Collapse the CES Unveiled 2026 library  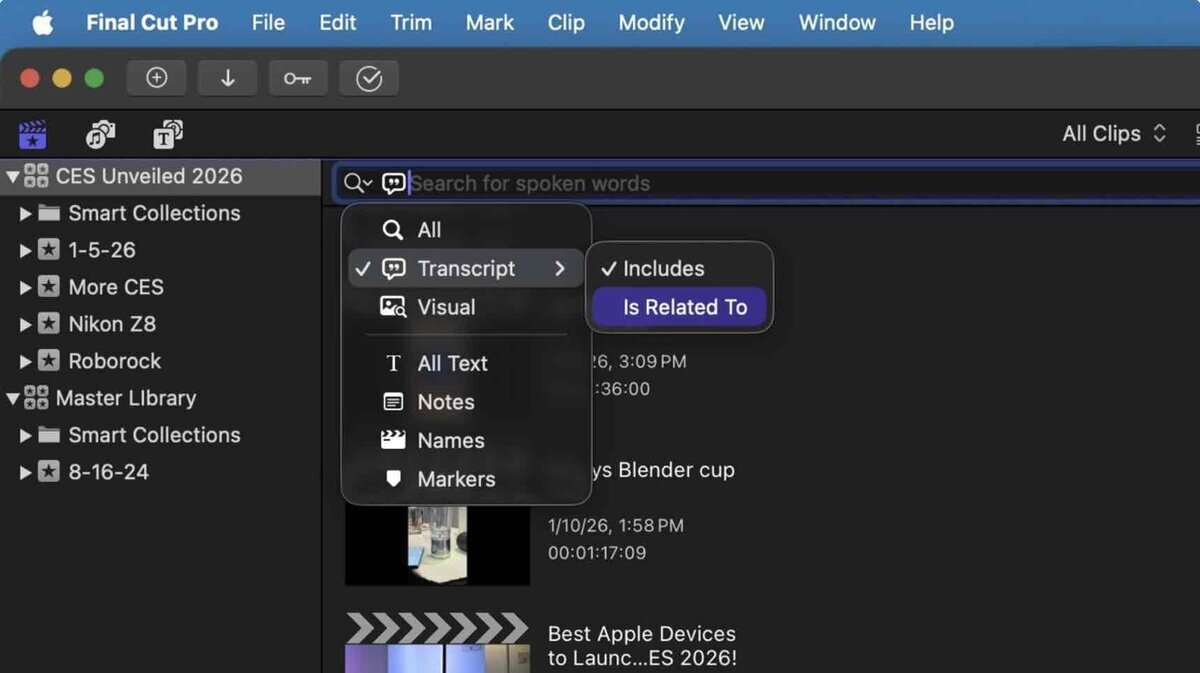[12, 177]
